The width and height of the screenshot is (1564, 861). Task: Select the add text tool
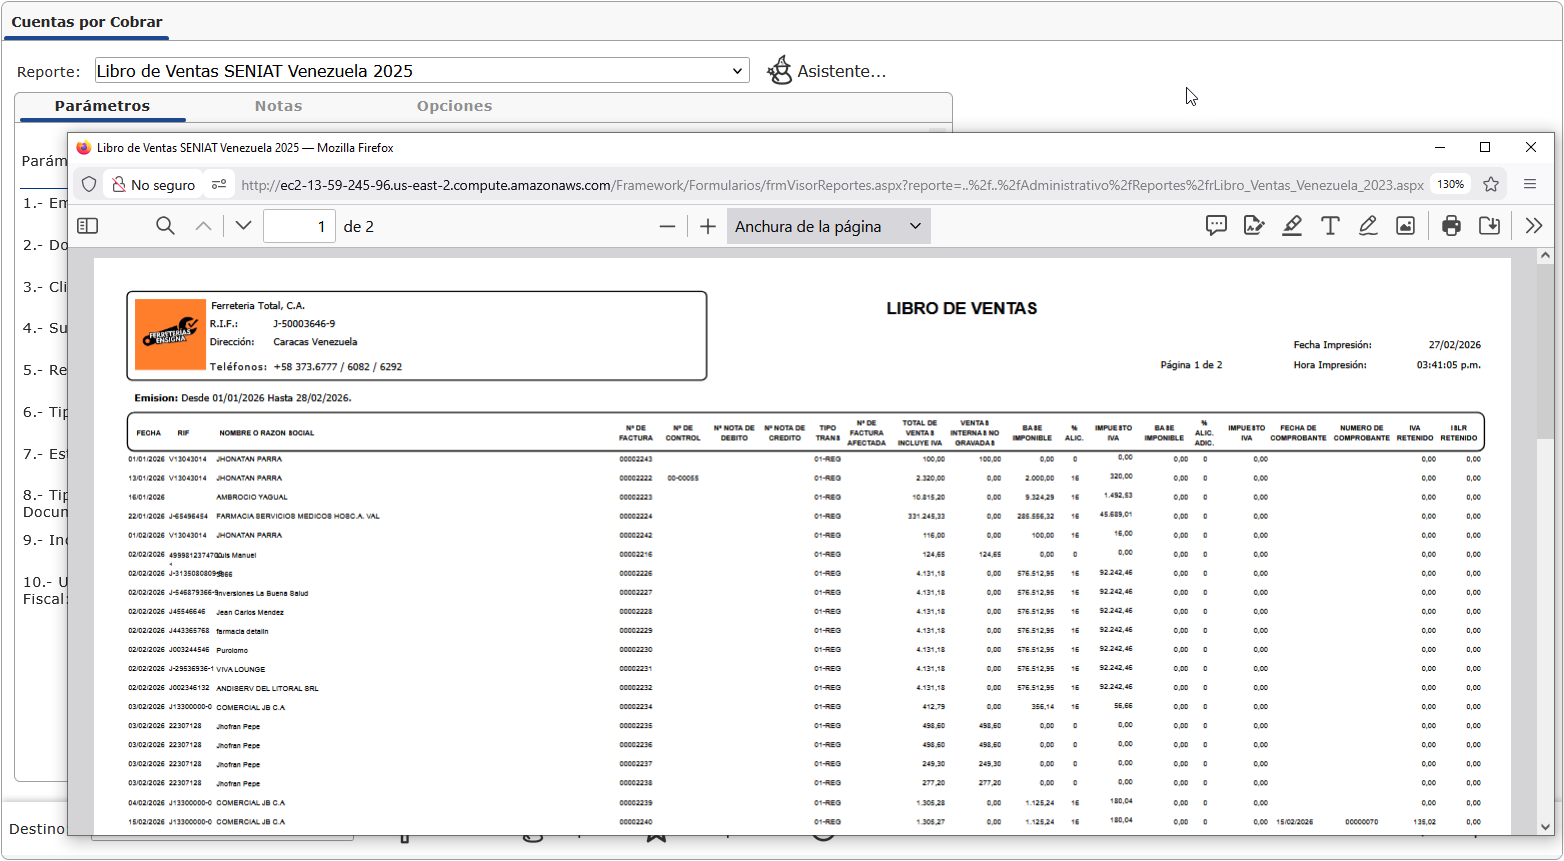click(1330, 226)
